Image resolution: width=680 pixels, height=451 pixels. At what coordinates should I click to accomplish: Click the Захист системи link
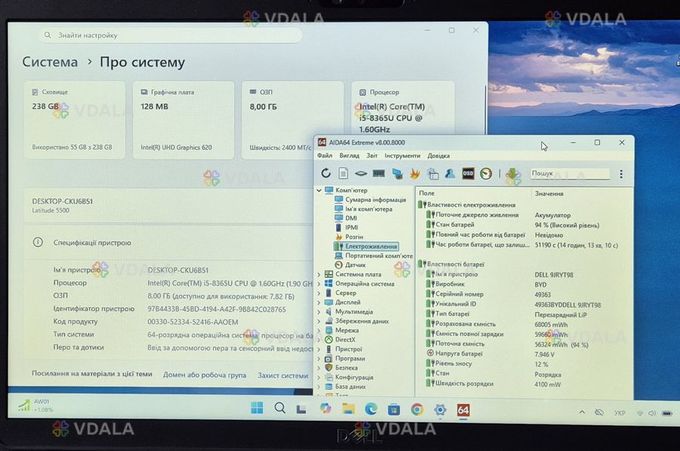click(282, 374)
